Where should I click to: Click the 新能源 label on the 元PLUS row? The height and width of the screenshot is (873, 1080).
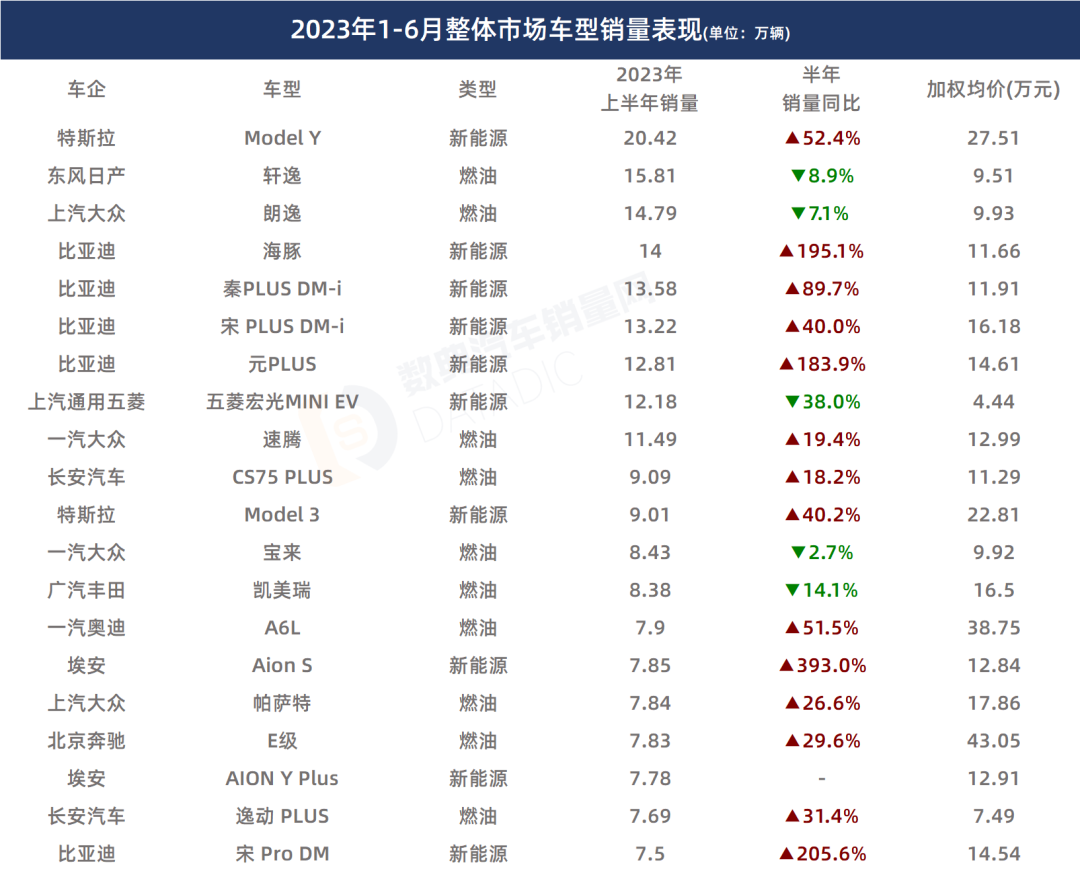(480, 364)
